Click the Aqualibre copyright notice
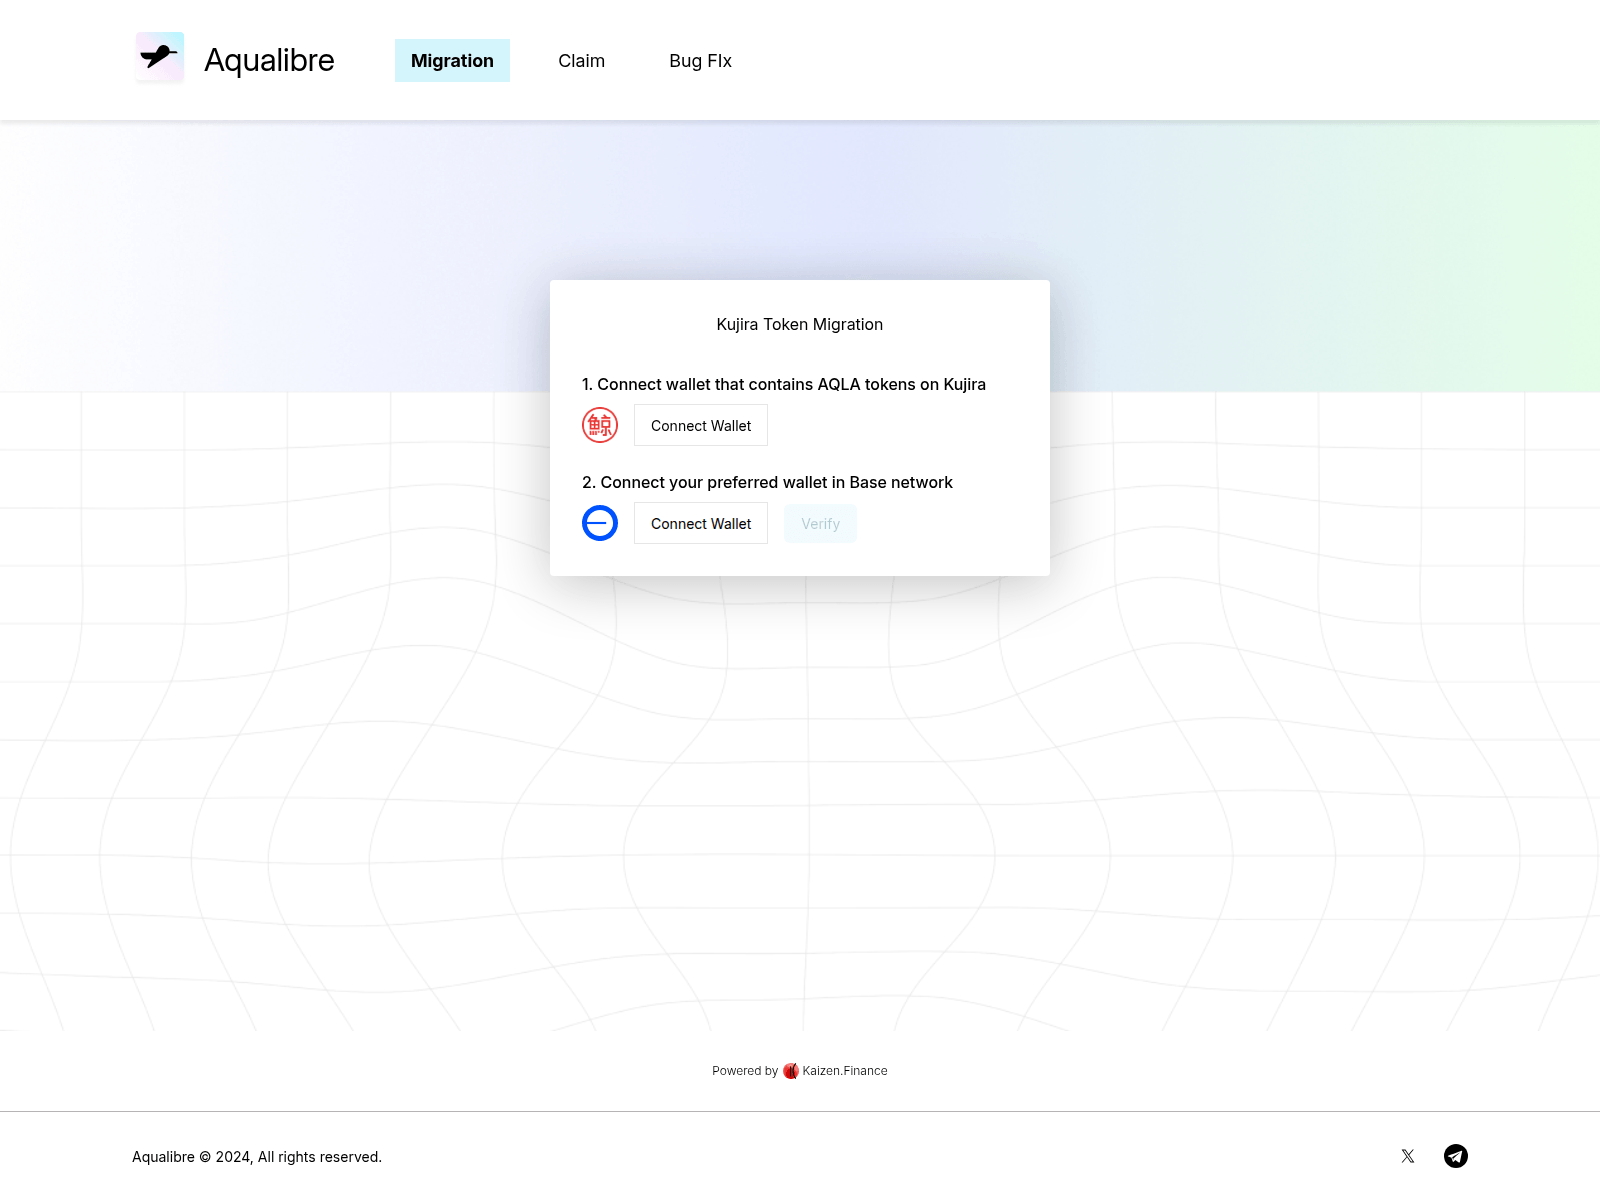1600x1200 pixels. (257, 1156)
